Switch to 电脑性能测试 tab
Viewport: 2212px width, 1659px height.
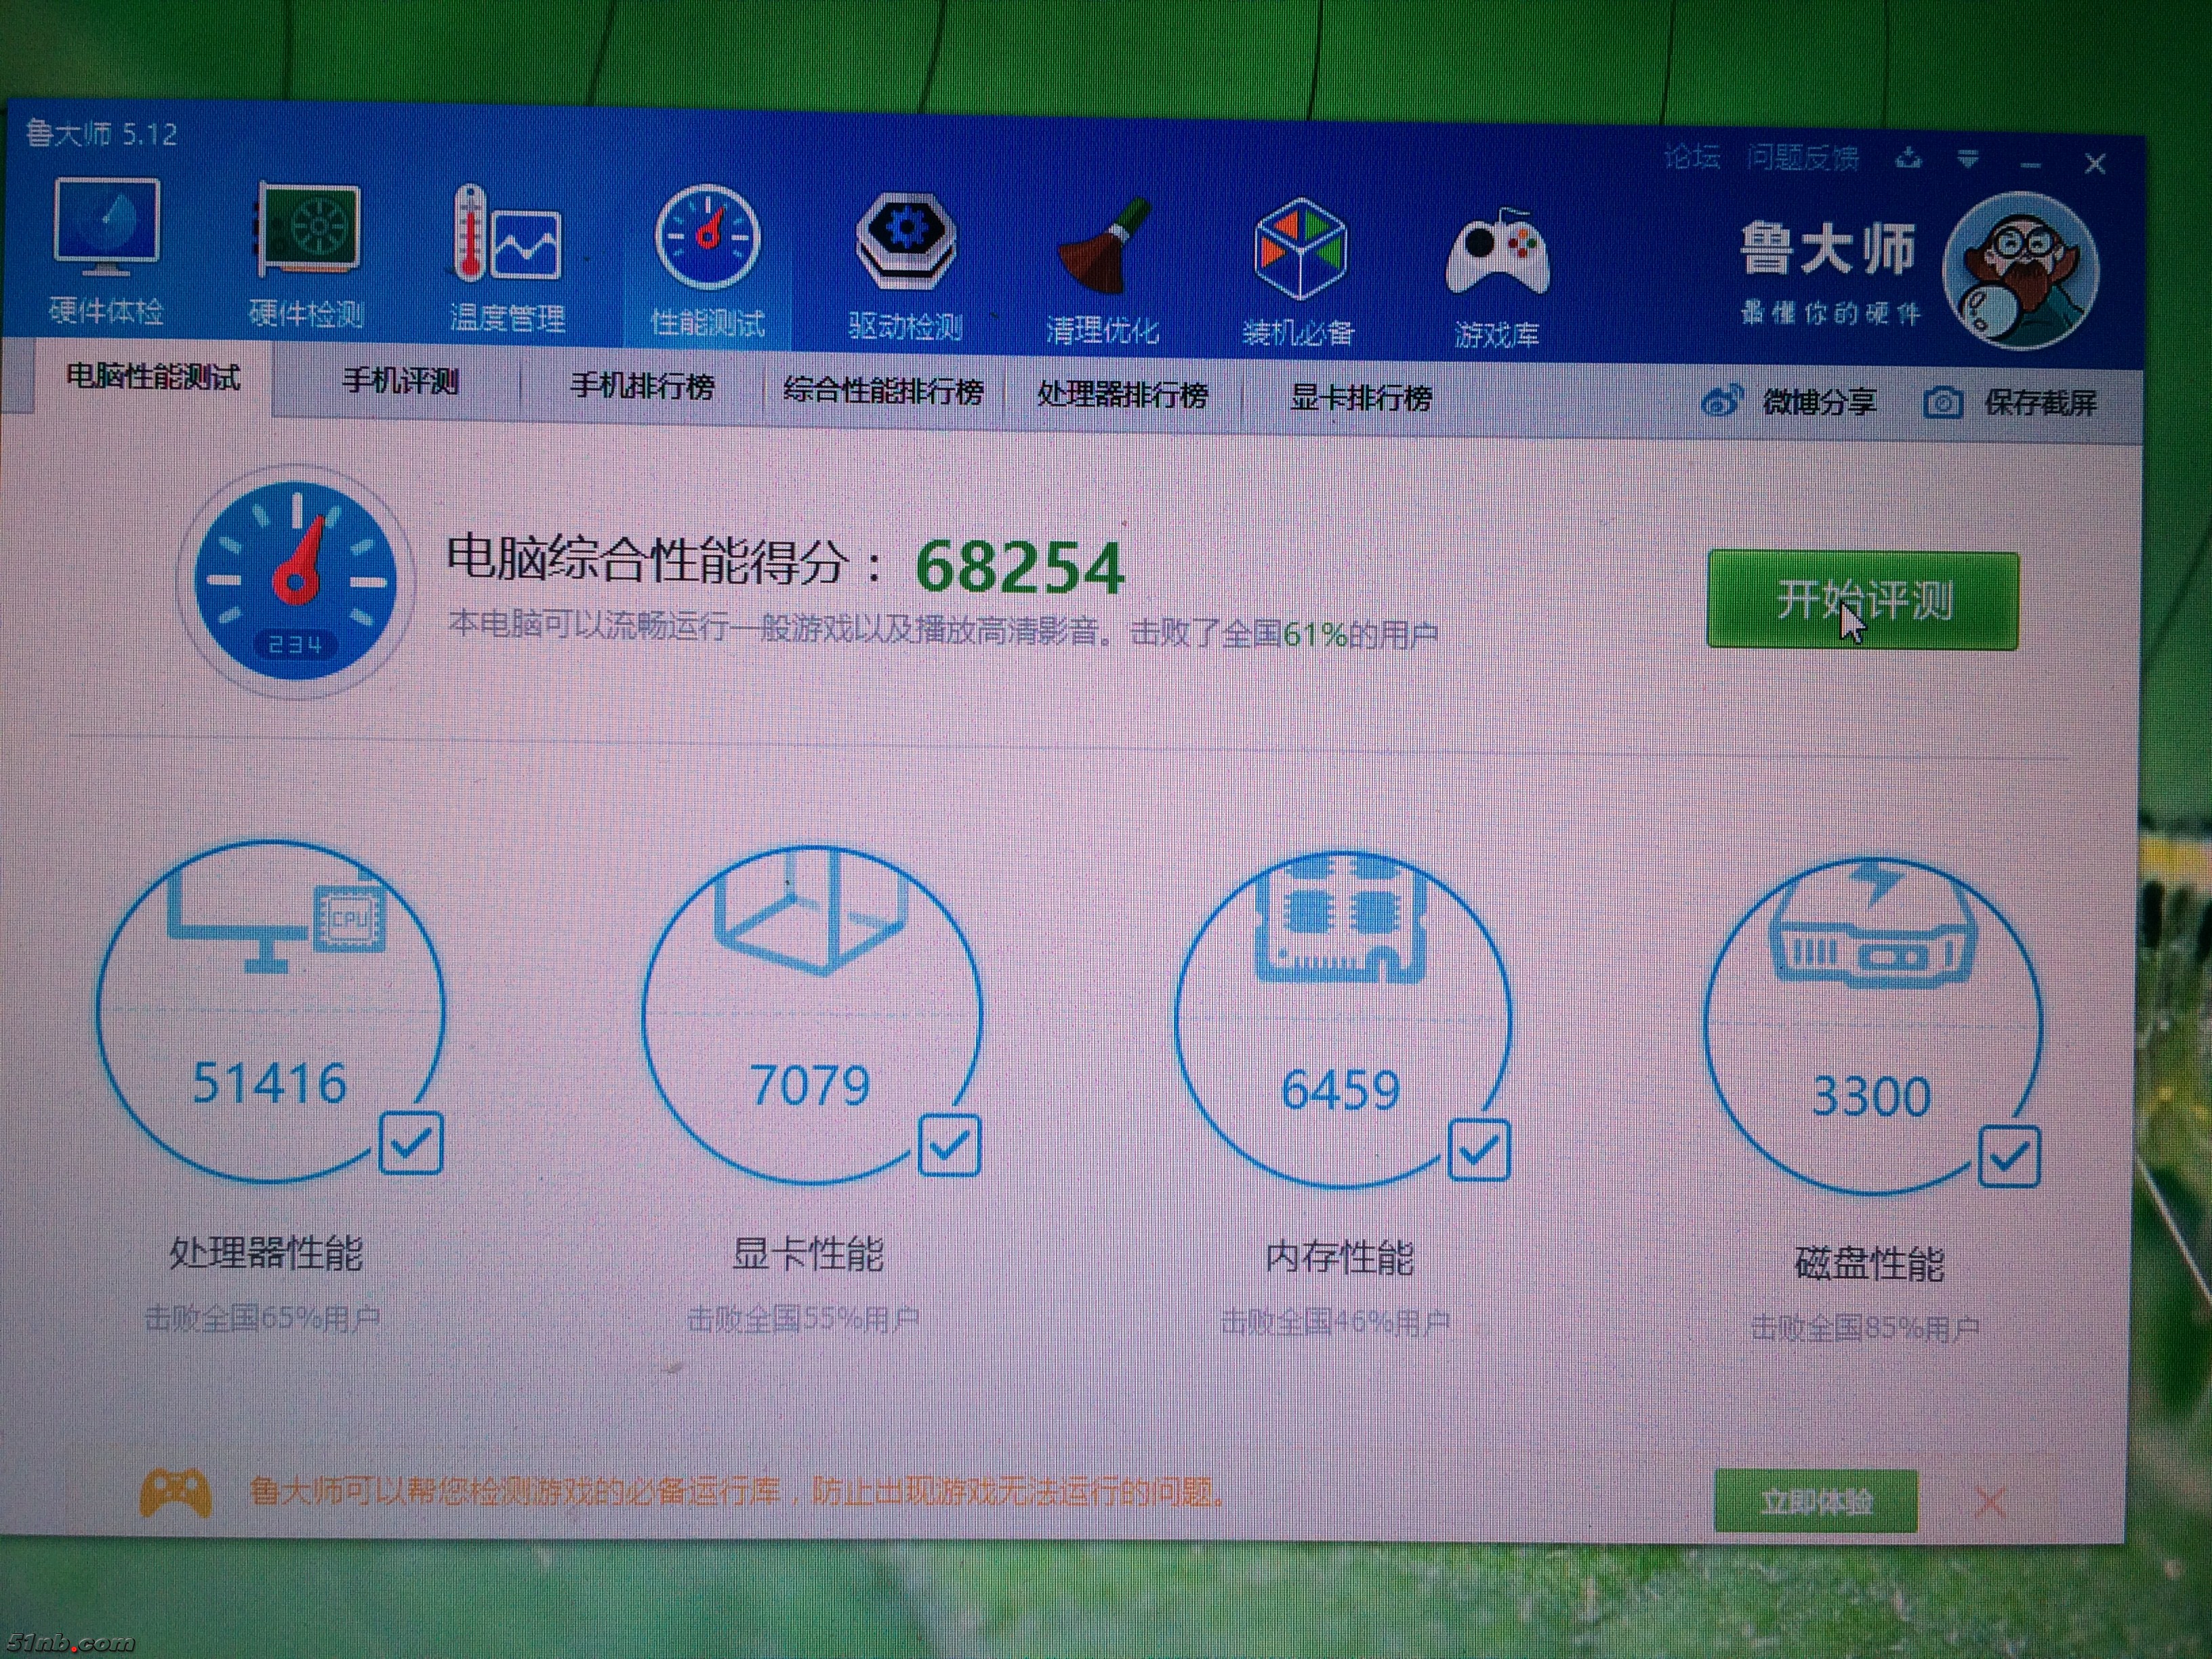coord(152,377)
